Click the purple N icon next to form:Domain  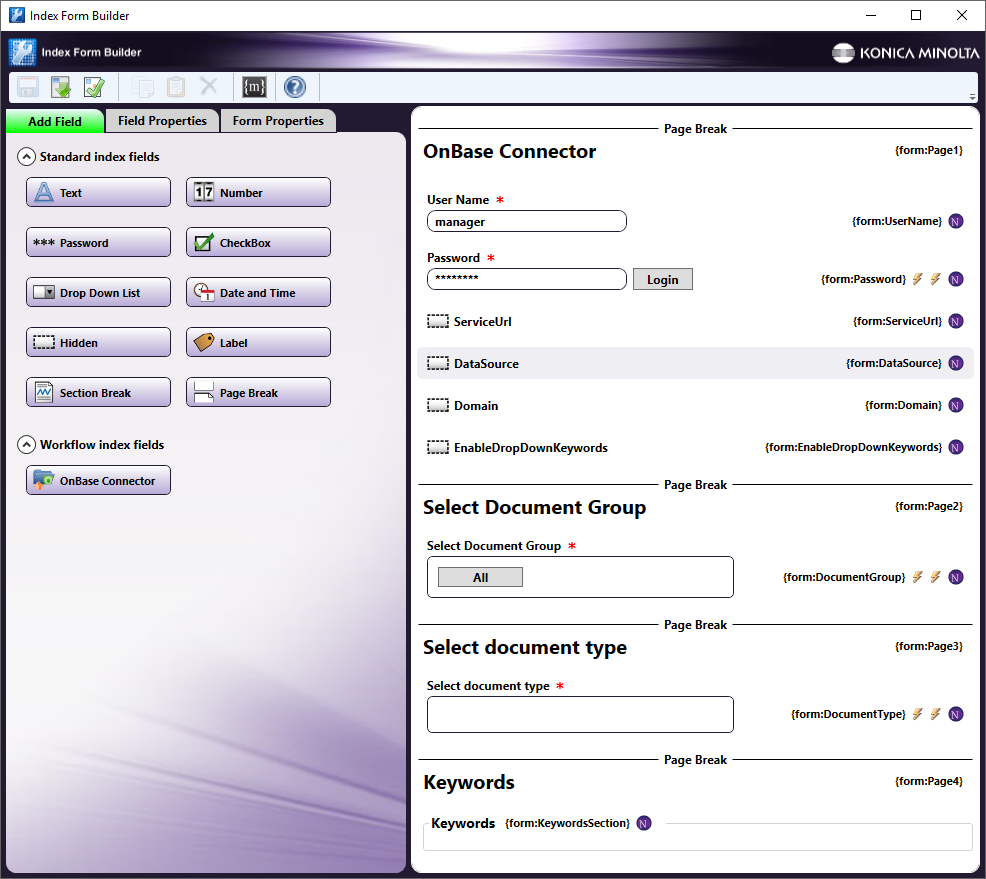click(x=956, y=405)
